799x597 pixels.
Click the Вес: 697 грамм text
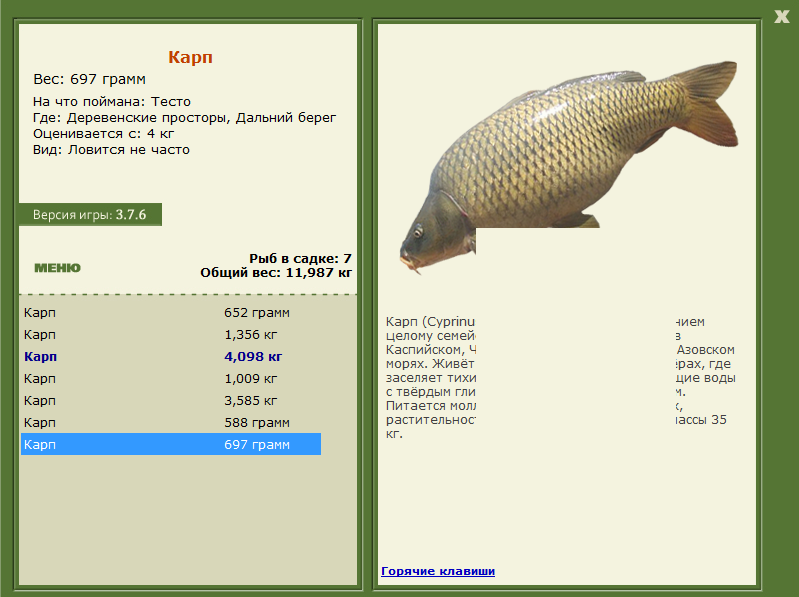point(90,79)
